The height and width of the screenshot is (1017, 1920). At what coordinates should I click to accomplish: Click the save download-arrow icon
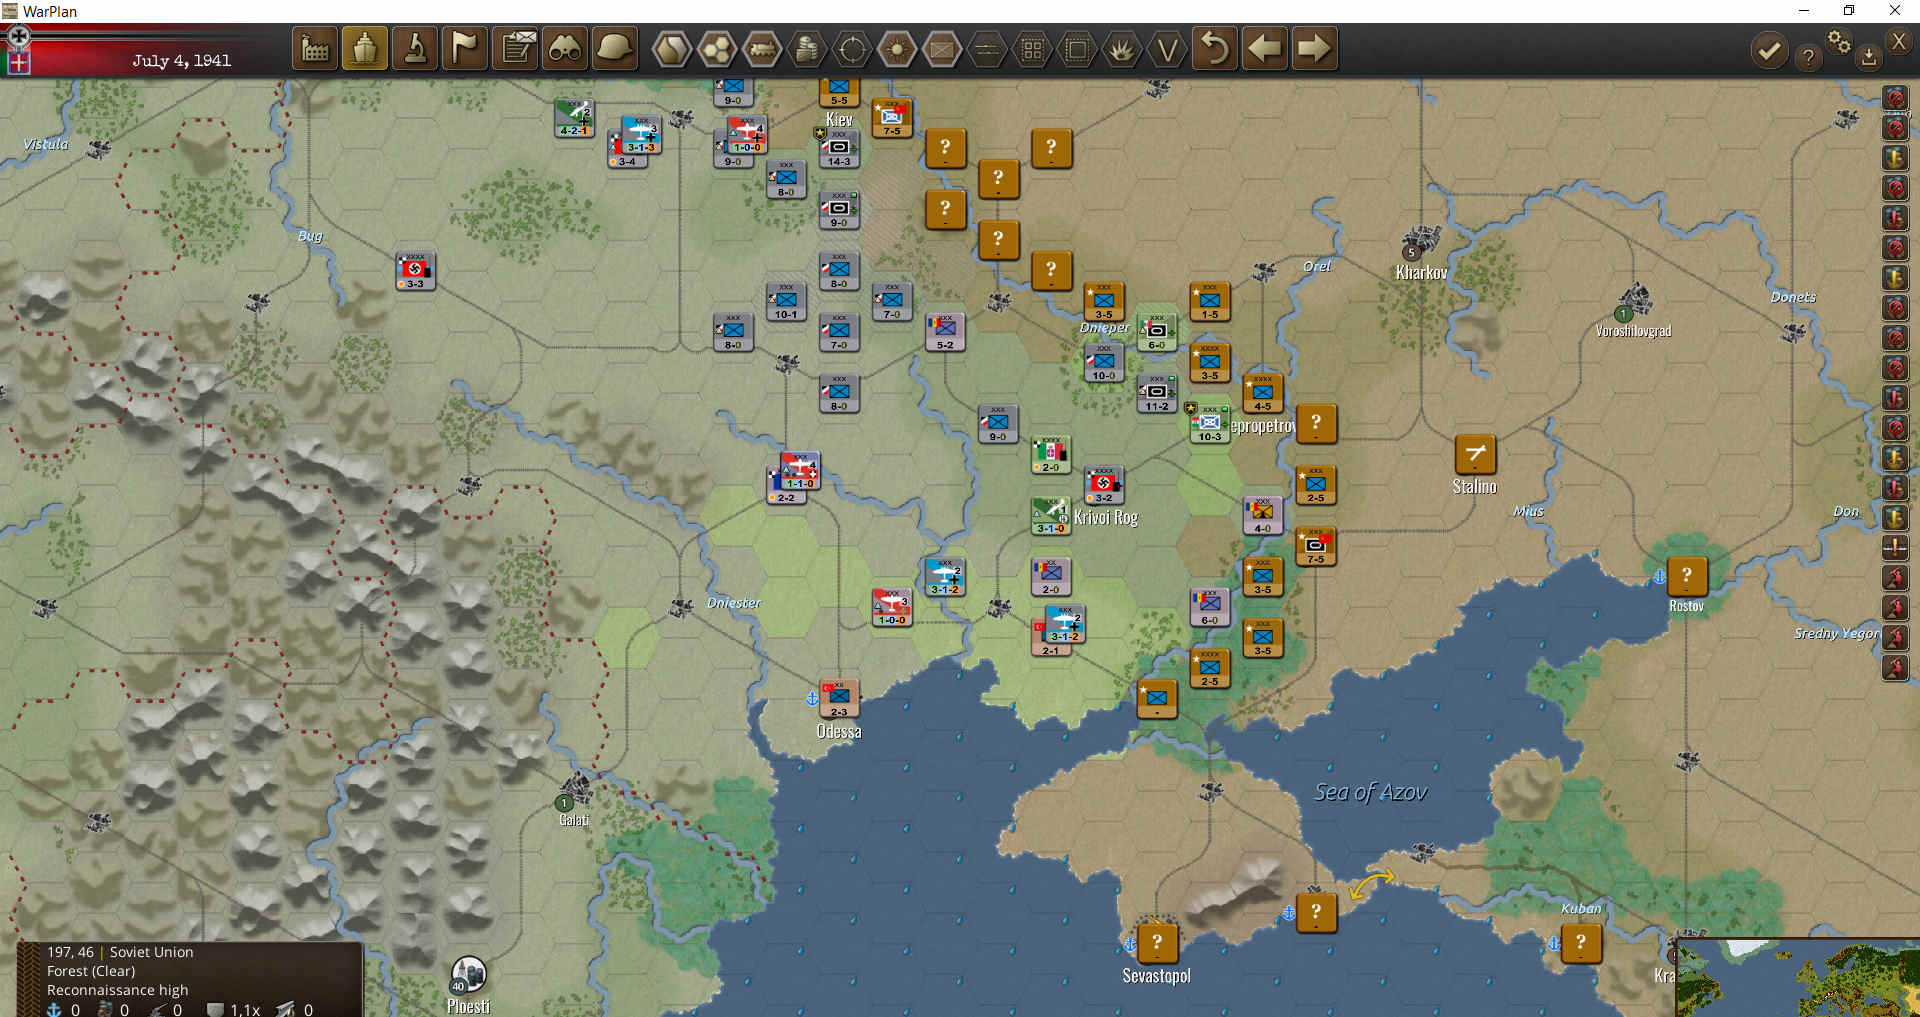click(1868, 57)
